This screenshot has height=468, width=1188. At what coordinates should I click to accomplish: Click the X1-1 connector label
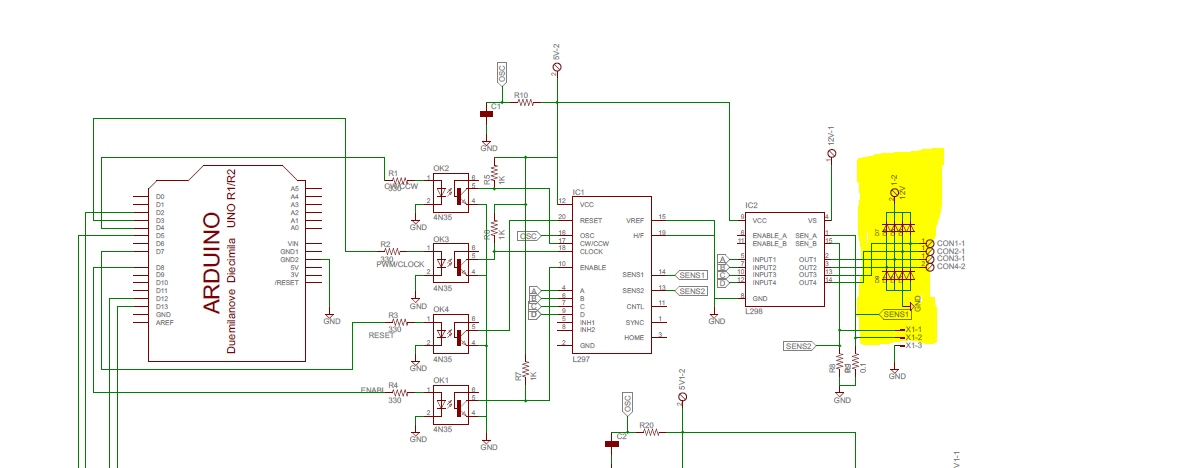coord(914,330)
